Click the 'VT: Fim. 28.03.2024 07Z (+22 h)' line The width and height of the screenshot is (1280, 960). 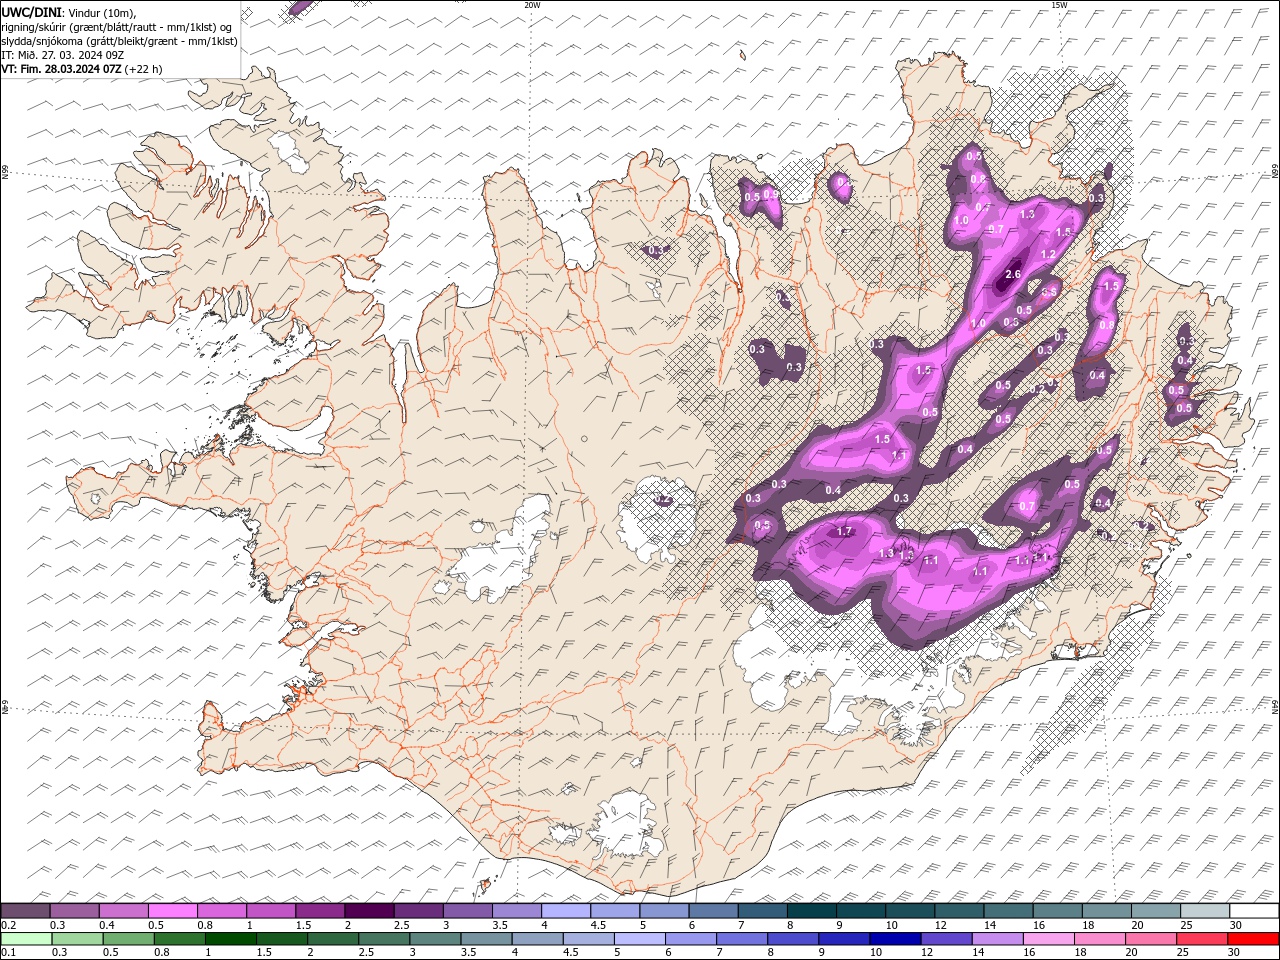82,69
